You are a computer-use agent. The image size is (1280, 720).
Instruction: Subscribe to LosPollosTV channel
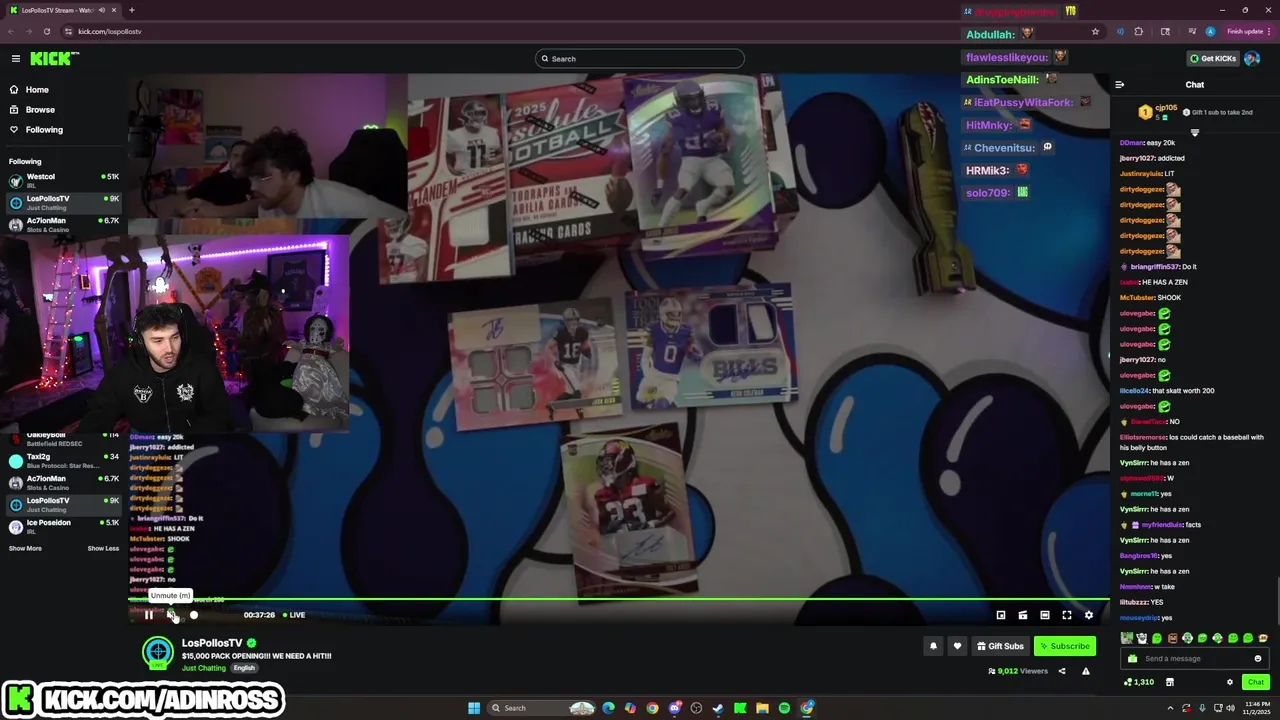click(x=1064, y=646)
